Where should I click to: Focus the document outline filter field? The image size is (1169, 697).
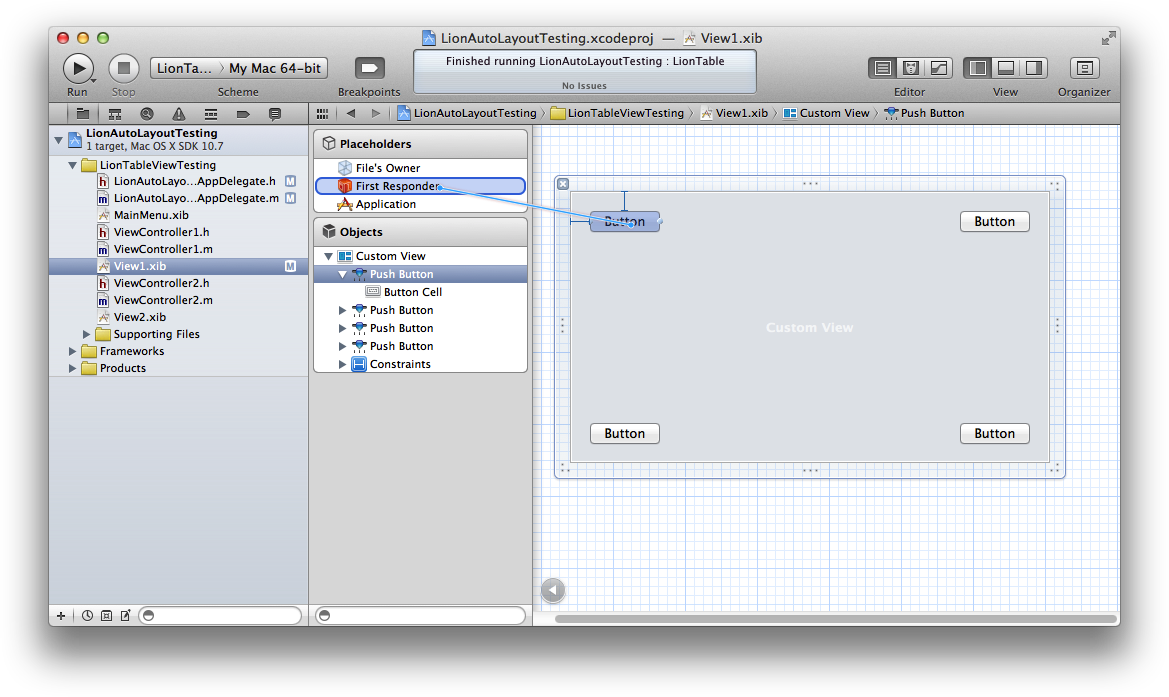[420, 616]
